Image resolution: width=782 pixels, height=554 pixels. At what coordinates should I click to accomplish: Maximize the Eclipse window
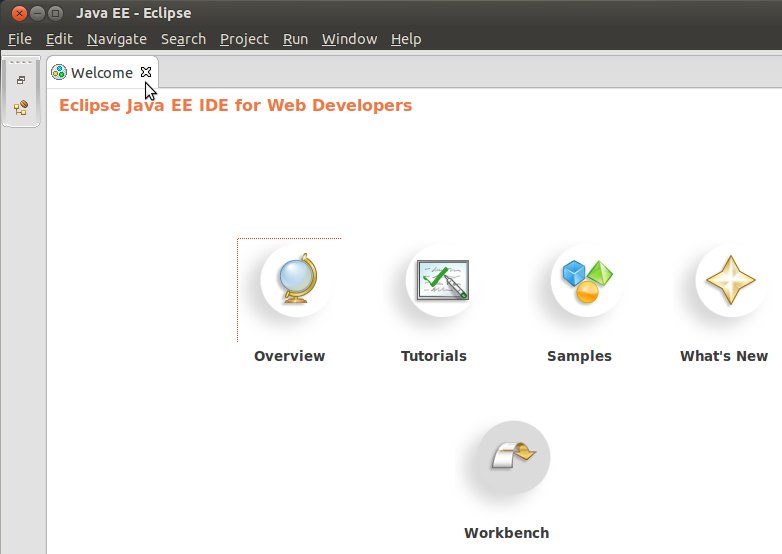(x=55, y=13)
